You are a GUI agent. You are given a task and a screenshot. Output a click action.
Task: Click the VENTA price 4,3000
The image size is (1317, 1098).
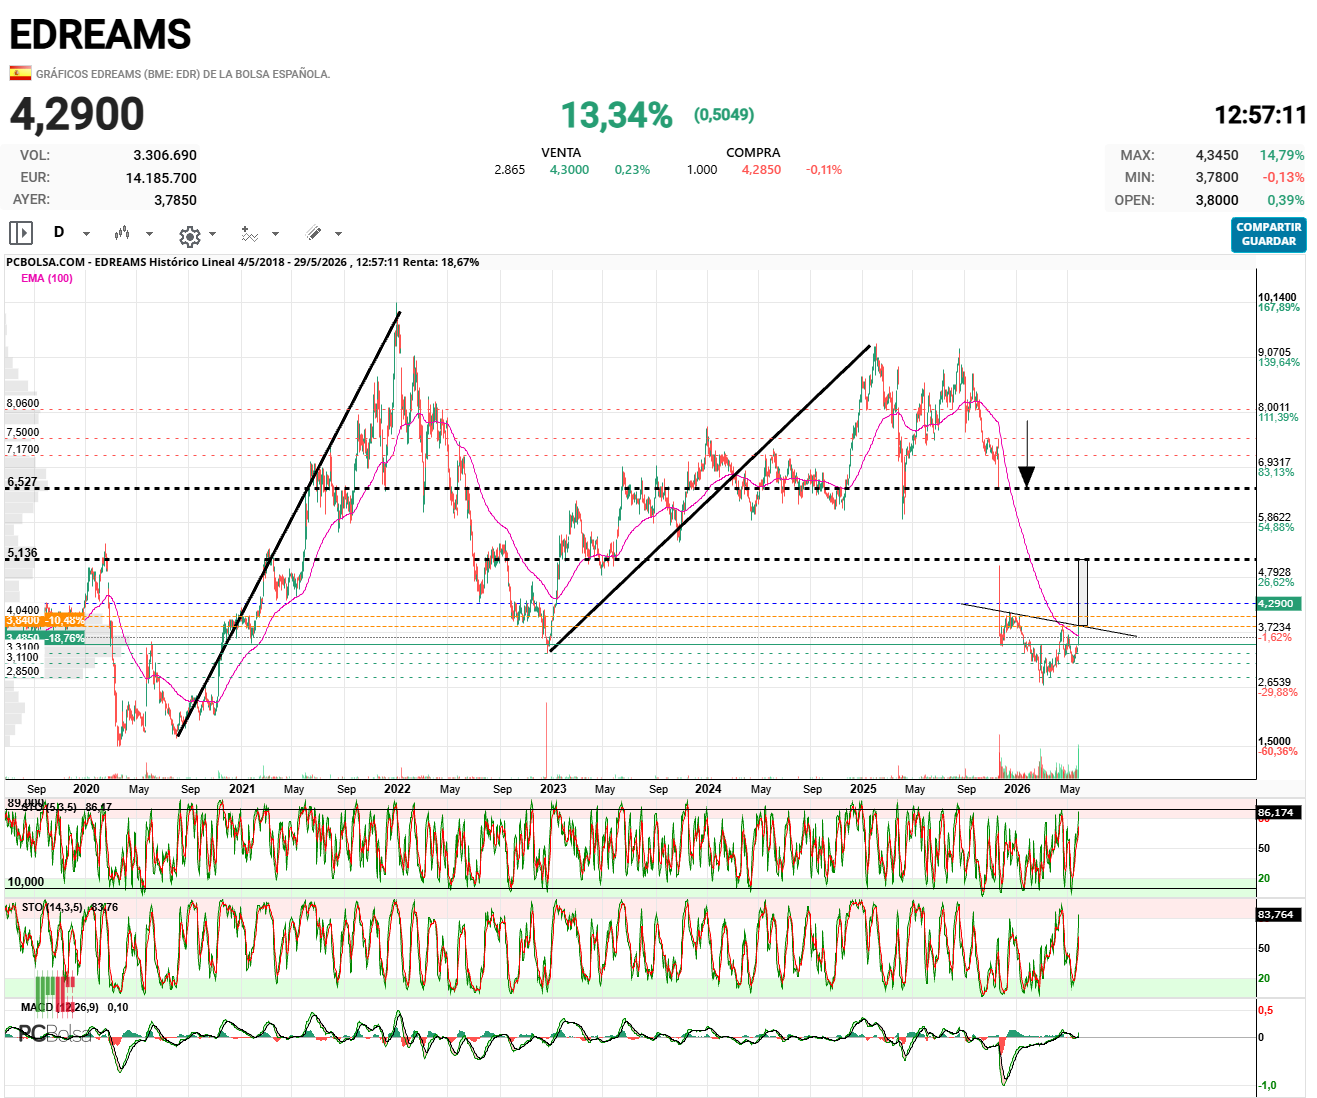(x=569, y=170)
